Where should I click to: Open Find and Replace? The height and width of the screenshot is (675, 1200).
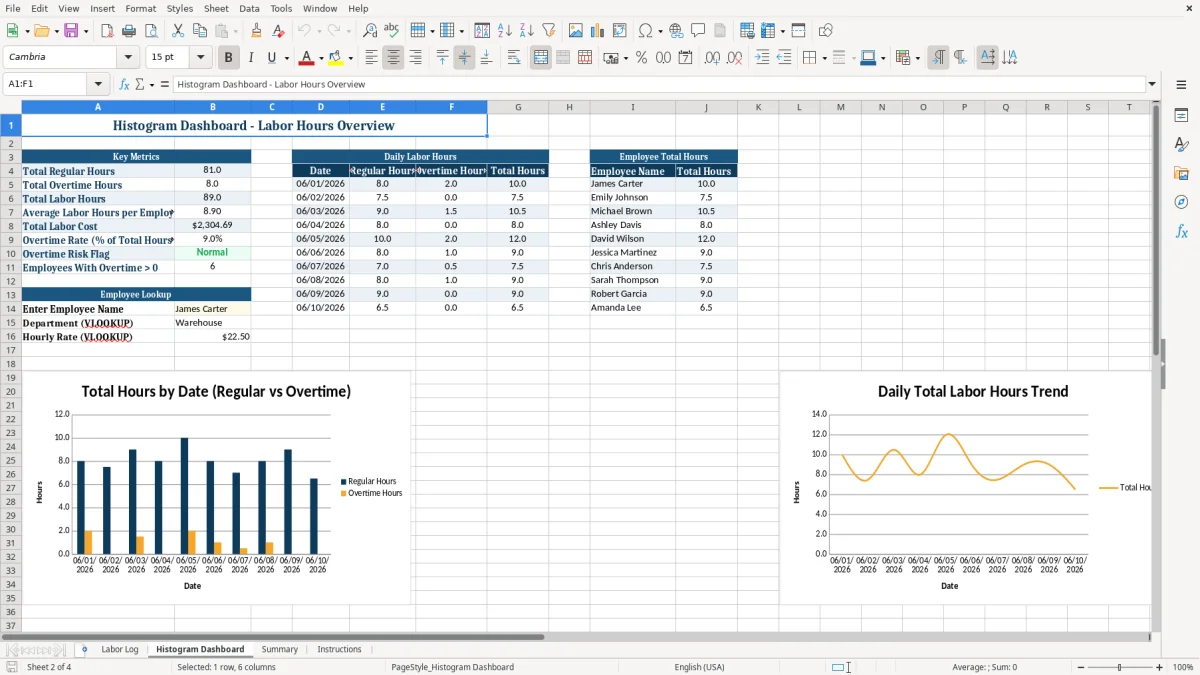point(370,31)
